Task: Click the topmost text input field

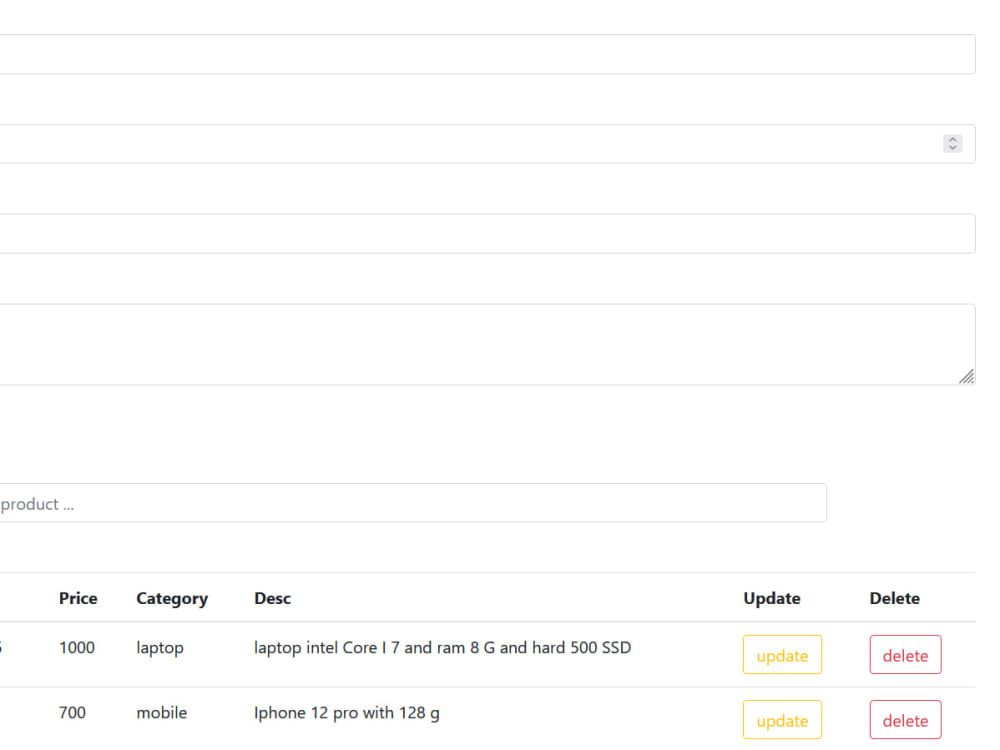Action: (x=480, y=53)
